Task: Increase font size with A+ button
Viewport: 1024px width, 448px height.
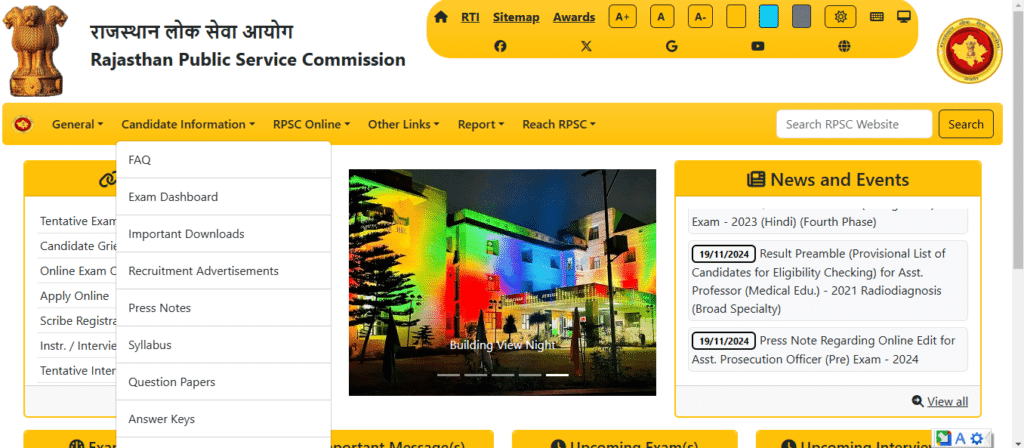Action: click(623, 17)
